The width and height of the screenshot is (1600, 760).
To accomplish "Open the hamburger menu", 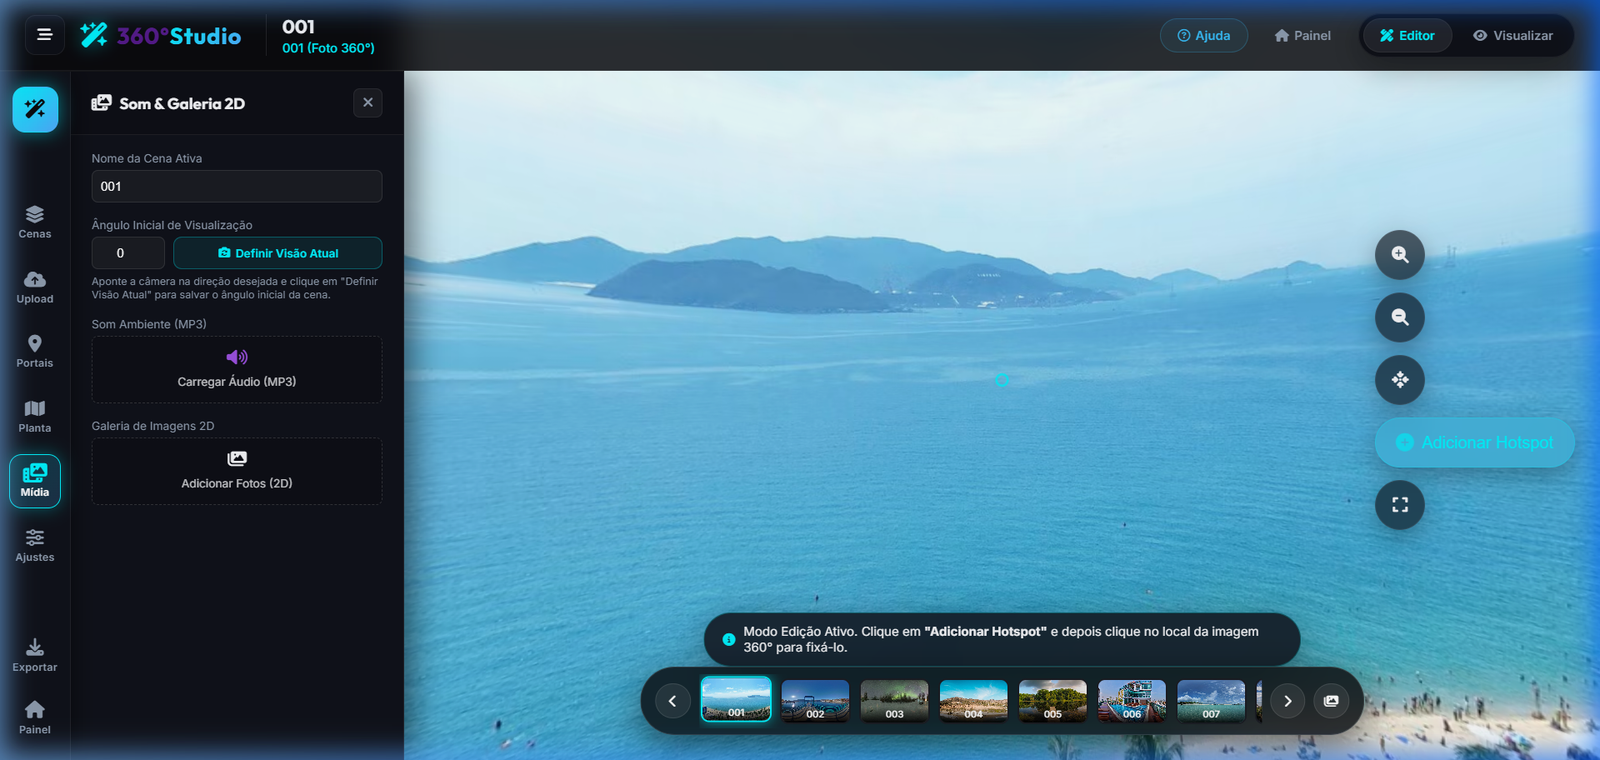I will pos(44,35).
